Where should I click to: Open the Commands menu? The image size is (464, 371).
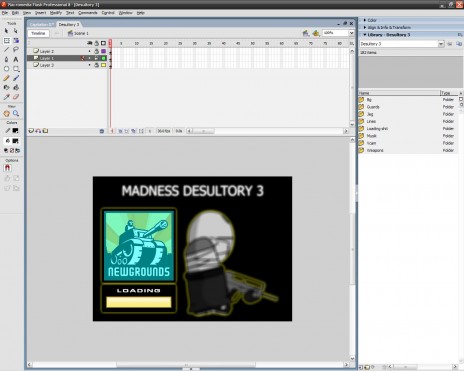click(88, 13)
